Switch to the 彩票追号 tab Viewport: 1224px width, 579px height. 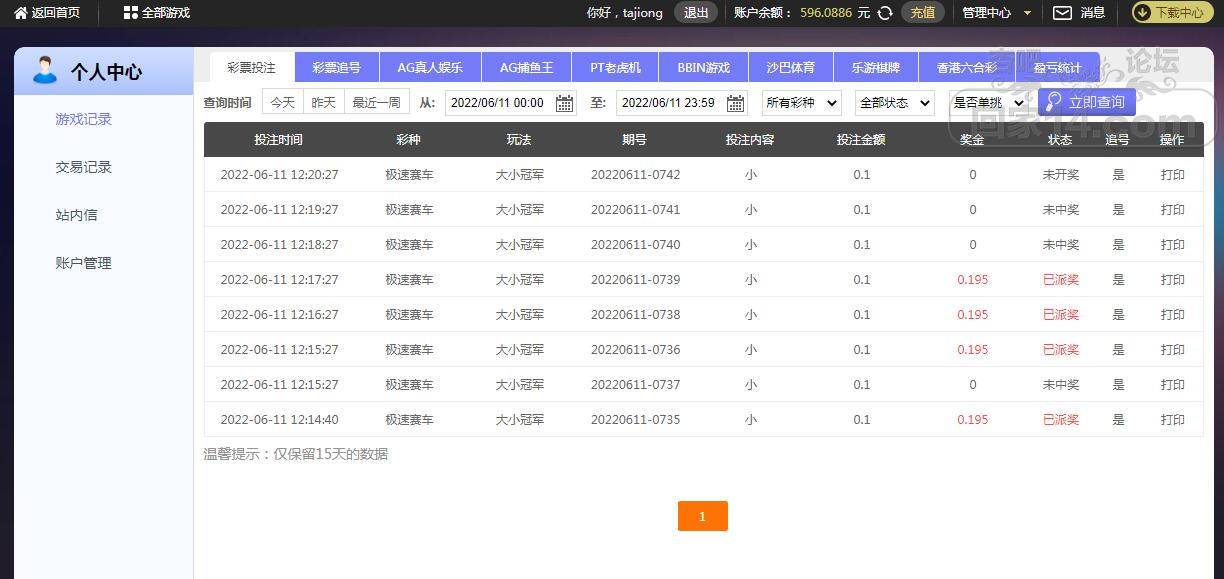(x=336, y=68)
